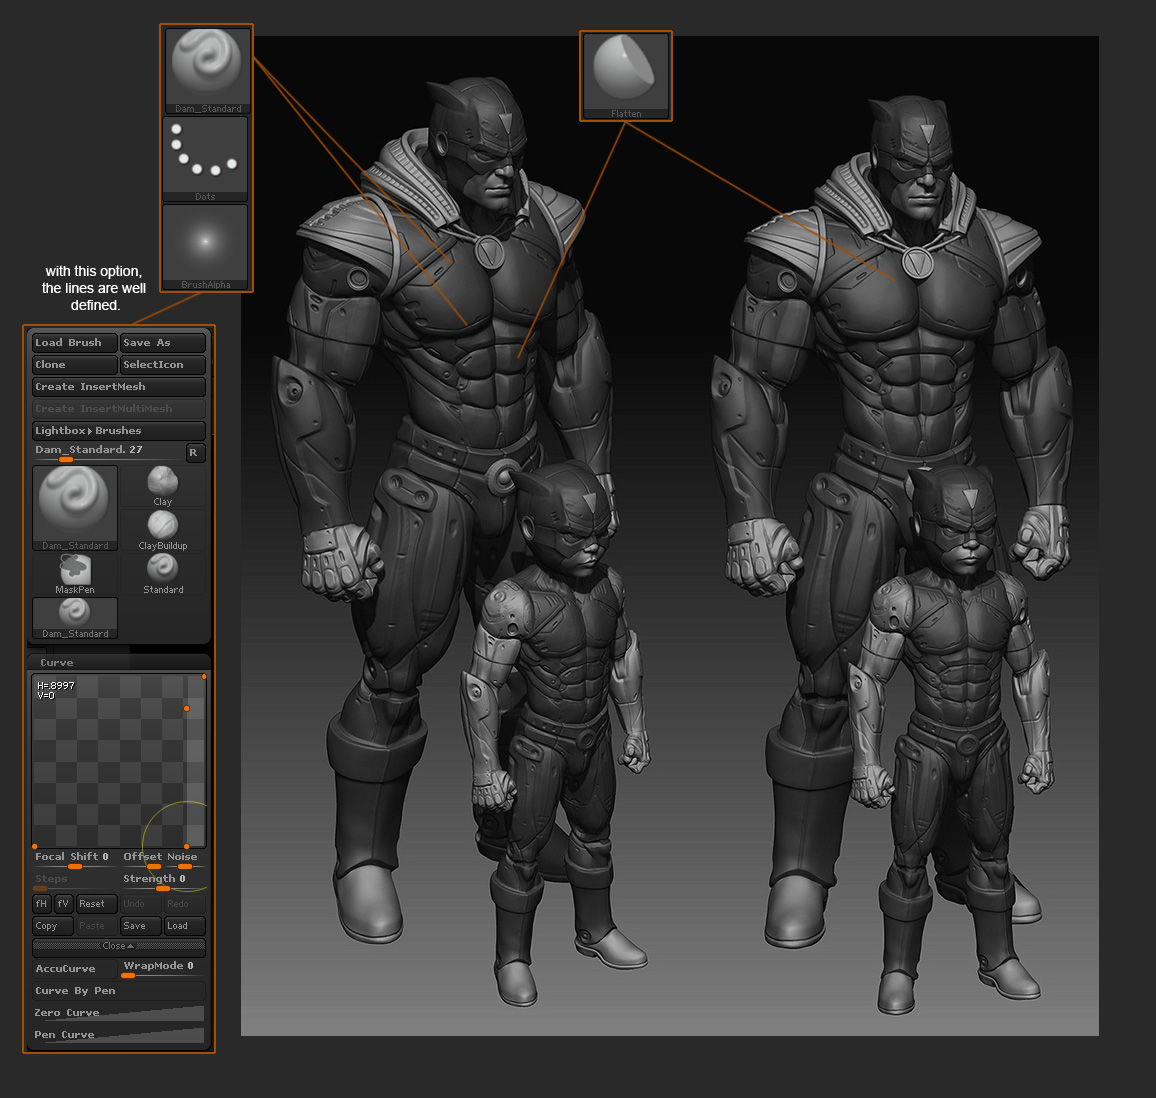Screen dimensions: 1156x1098
Task: Select the large Dam_Standard brush in the palette
Action: coord(74,508)
